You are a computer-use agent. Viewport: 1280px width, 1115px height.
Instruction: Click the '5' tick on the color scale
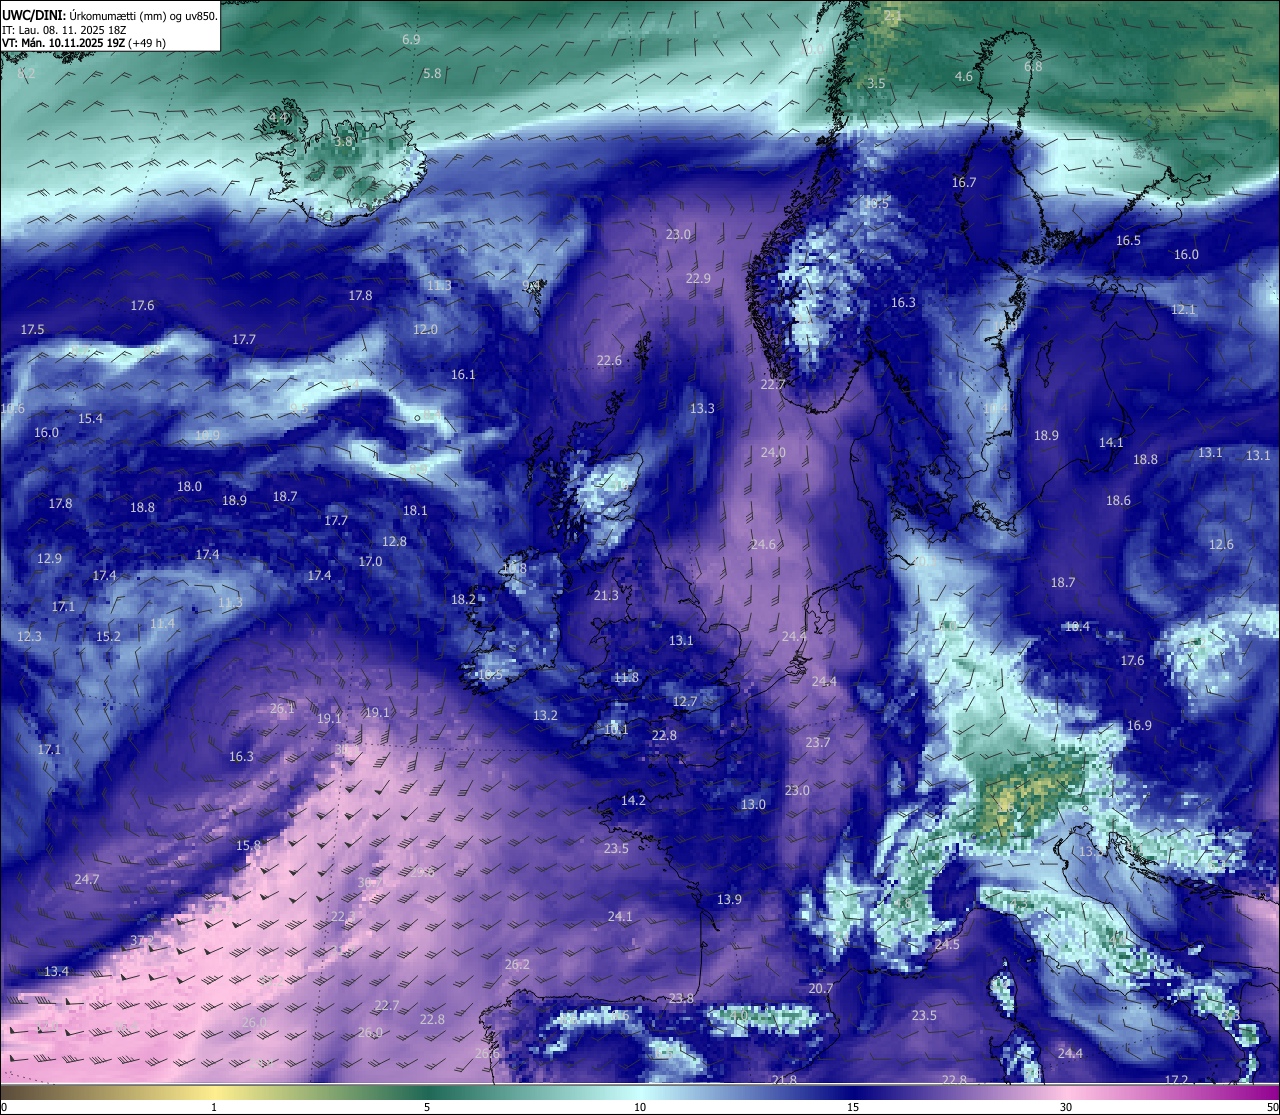tap(427, 1107)
